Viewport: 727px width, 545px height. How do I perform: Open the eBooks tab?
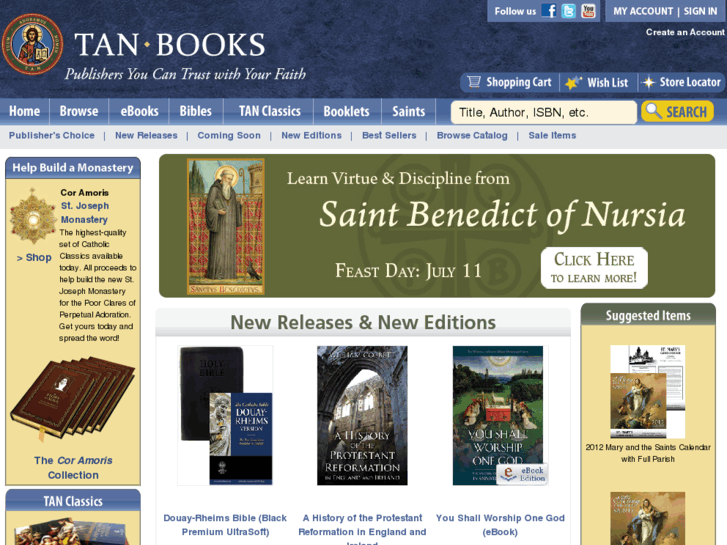coord(139,111)
